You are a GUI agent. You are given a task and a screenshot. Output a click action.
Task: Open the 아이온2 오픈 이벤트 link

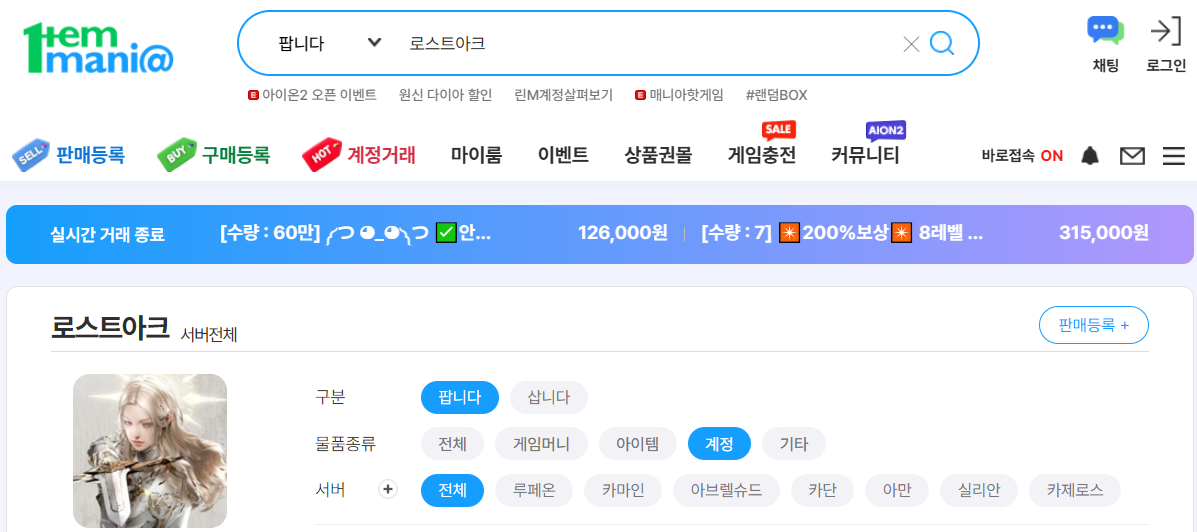(319, 95)
